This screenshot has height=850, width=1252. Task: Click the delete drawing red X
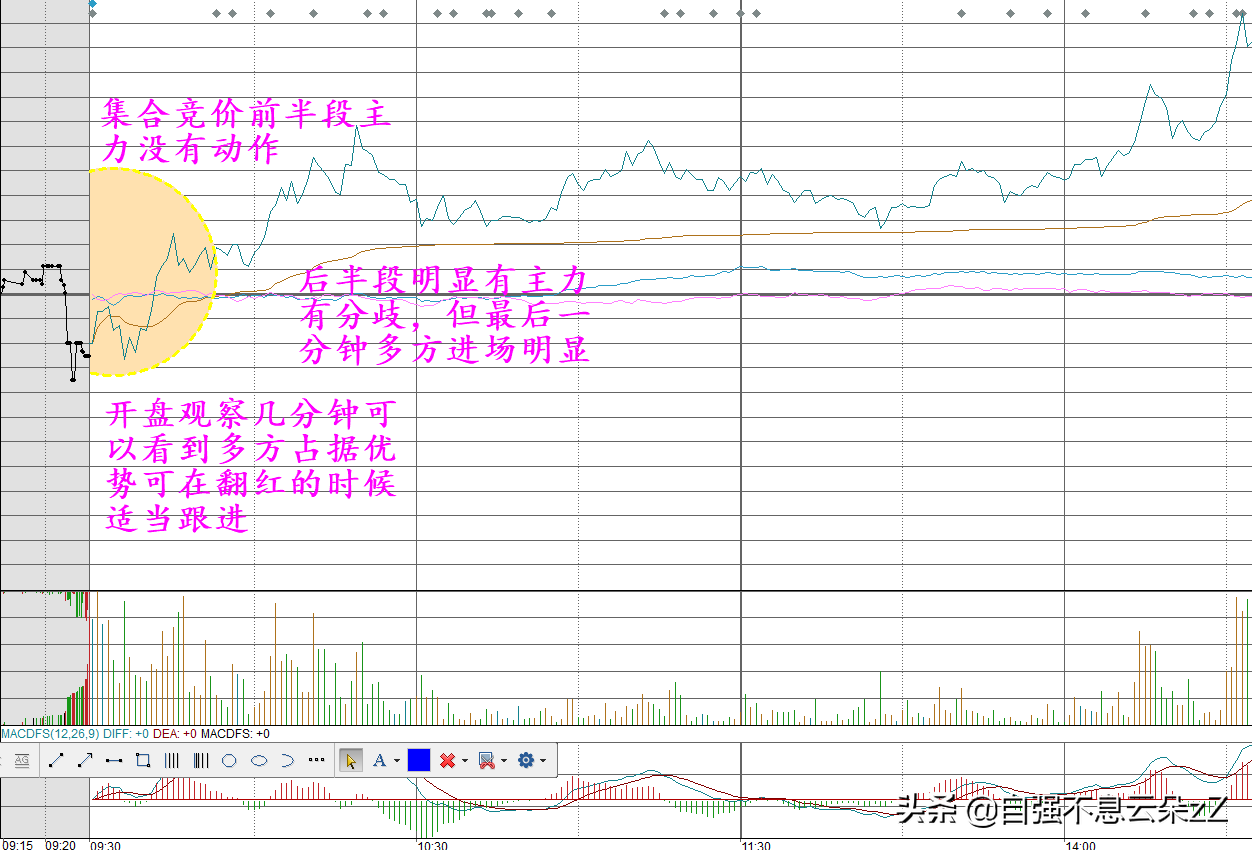pyautogui.click(x=447, y=760)
